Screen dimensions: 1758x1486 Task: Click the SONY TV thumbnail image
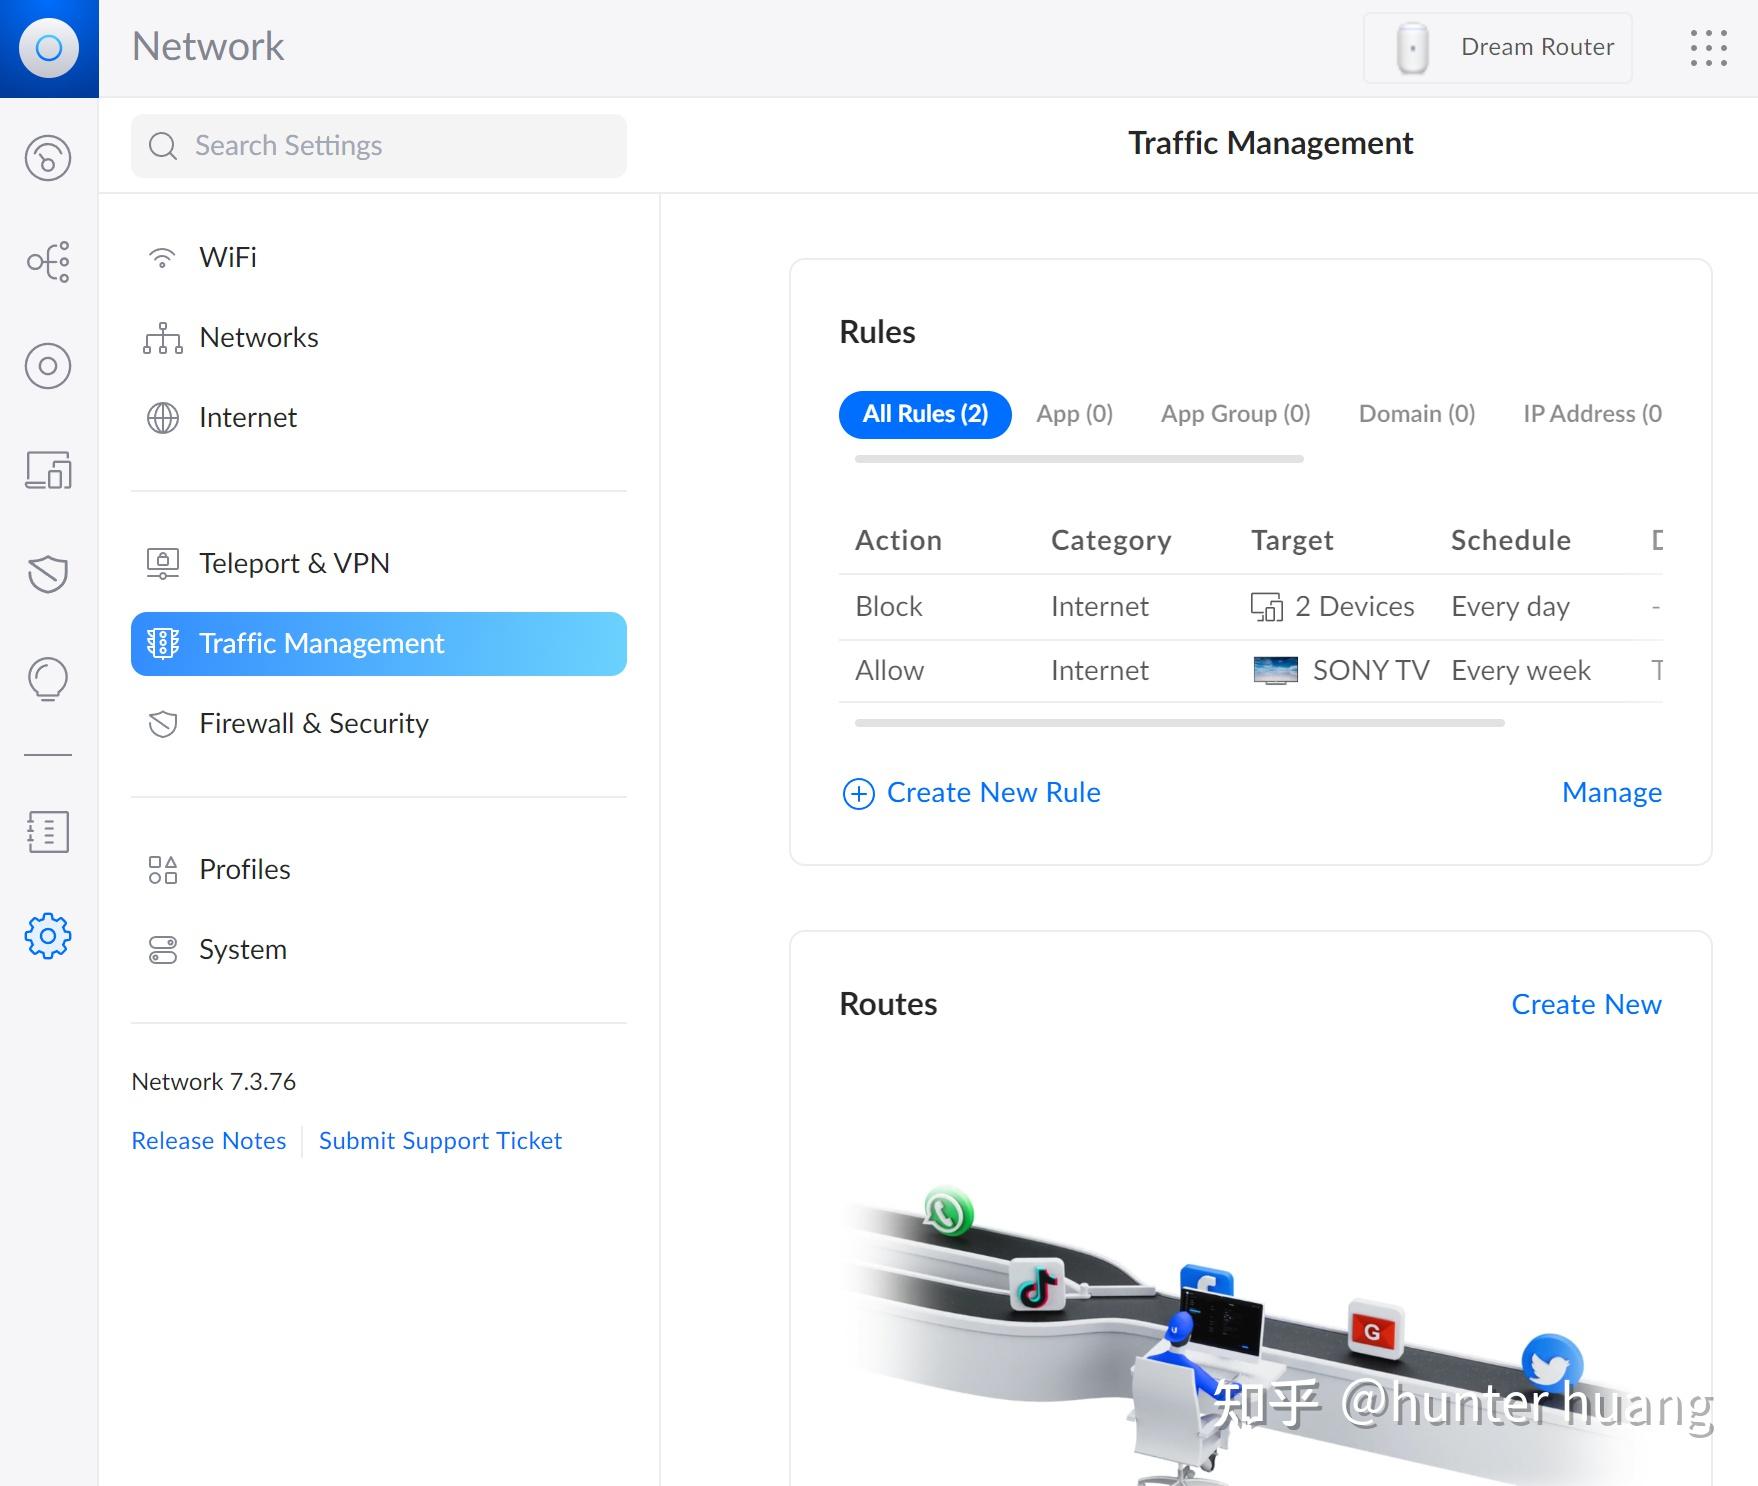click(x=1276, y=670)
